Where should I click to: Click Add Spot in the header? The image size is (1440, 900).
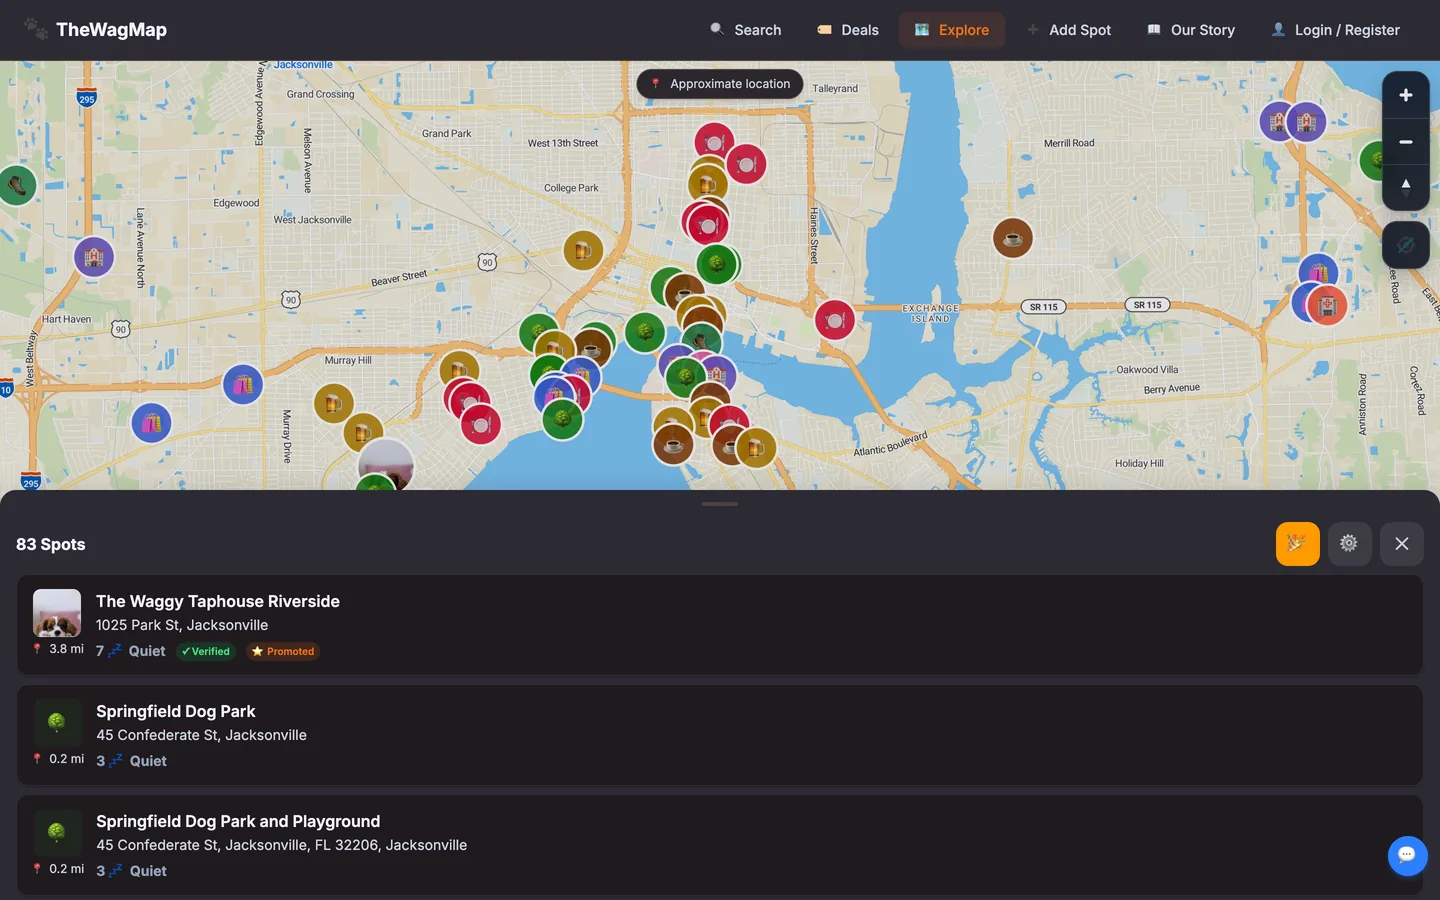point(1069,30)
